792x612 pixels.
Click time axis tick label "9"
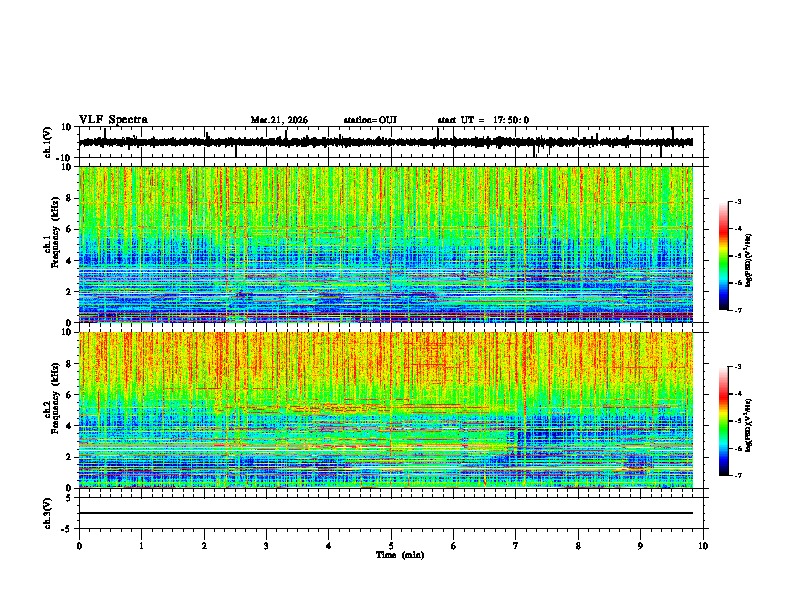[640, 546]
